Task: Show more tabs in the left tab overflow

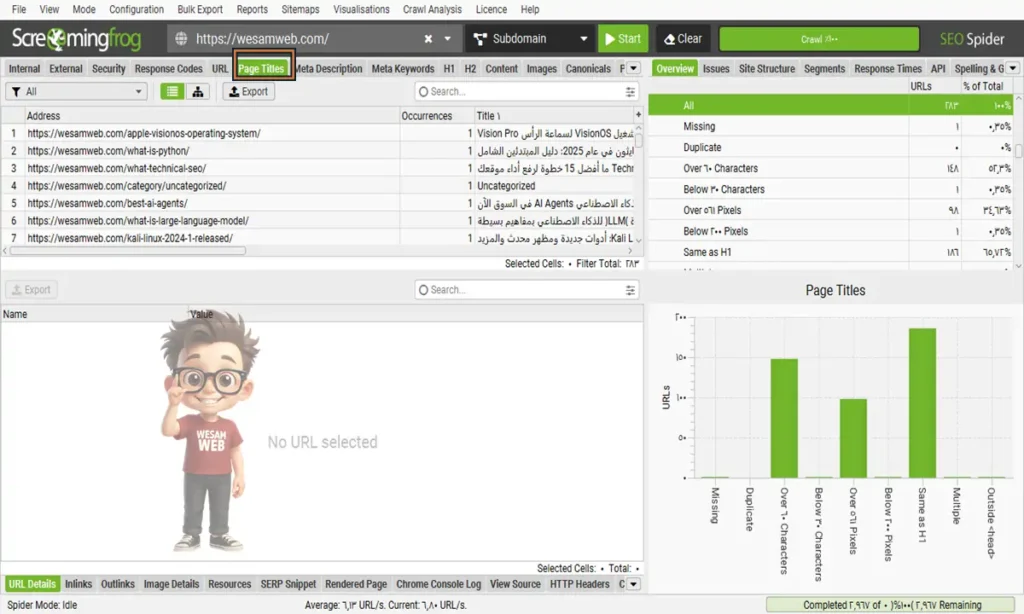Action: pos(633,69)
